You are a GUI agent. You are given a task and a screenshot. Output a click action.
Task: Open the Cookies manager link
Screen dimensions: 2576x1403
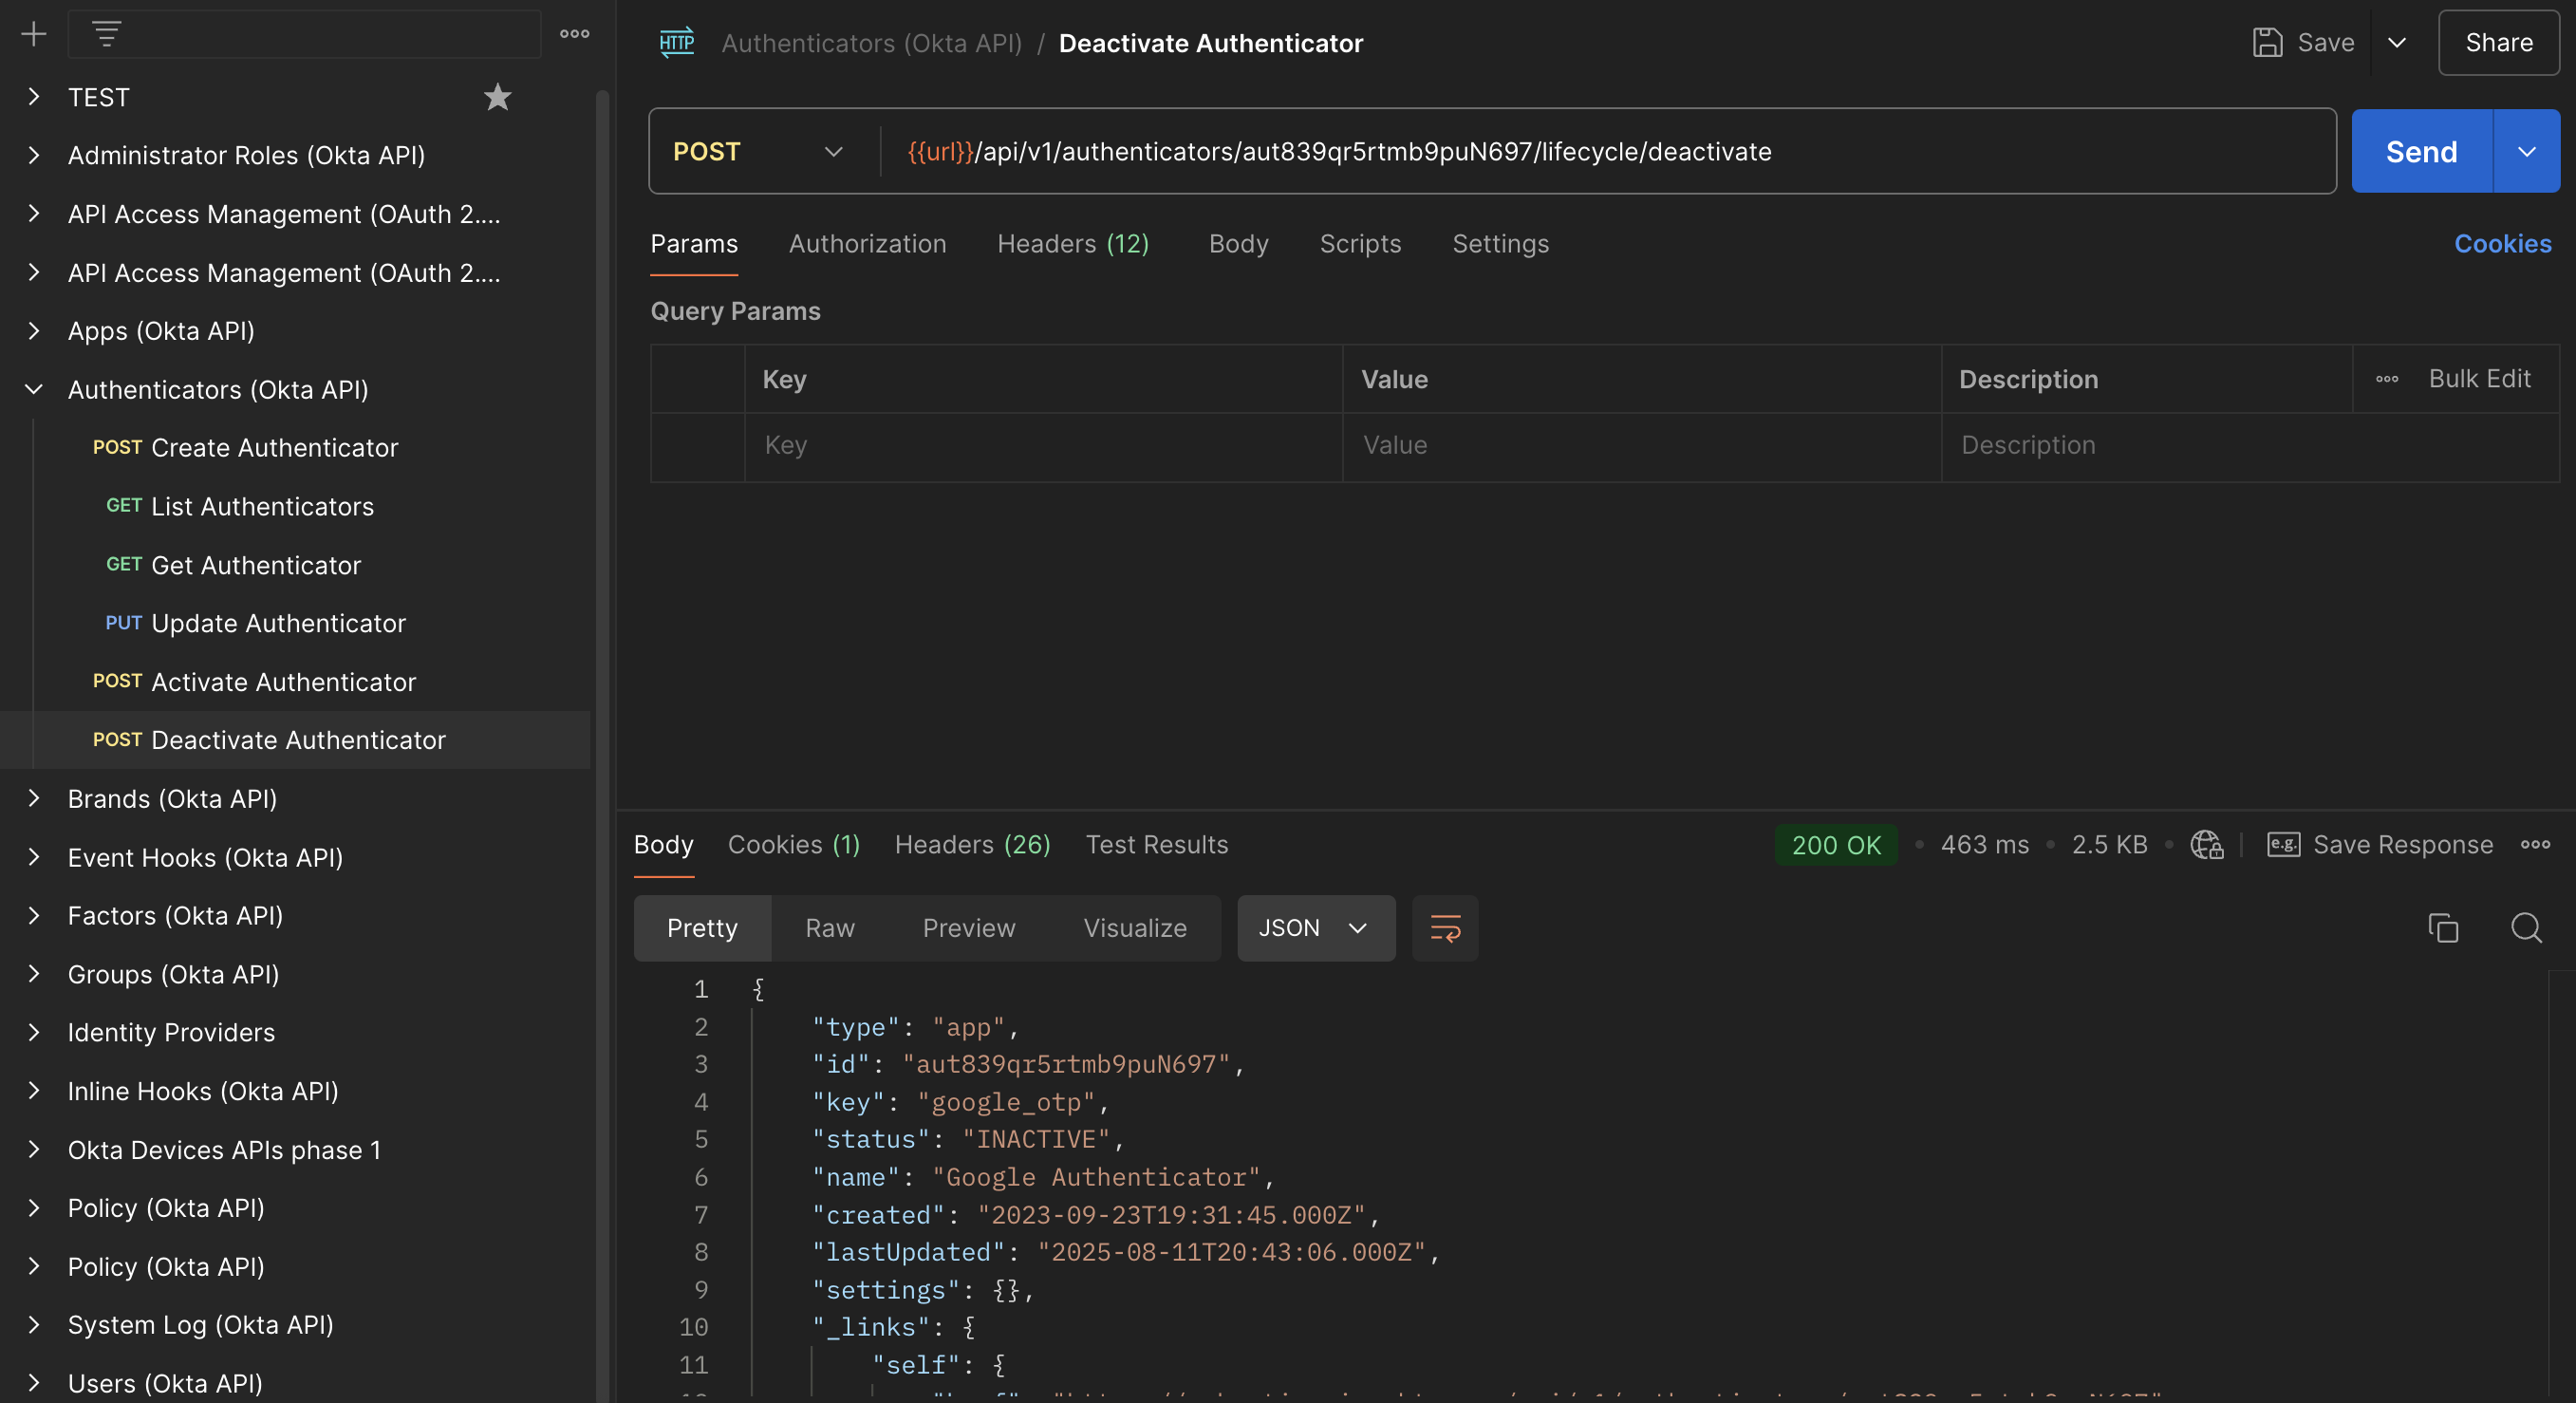pyautogui.click(x=2503, y=243)
